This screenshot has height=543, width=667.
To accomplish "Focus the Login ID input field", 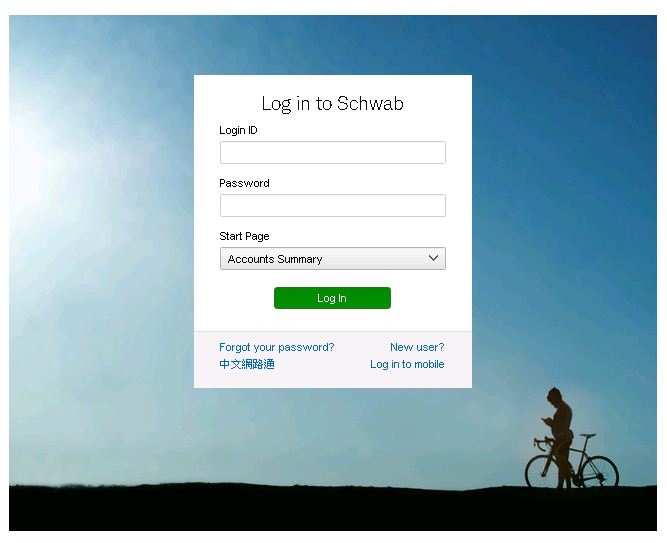I will point(333,152).
